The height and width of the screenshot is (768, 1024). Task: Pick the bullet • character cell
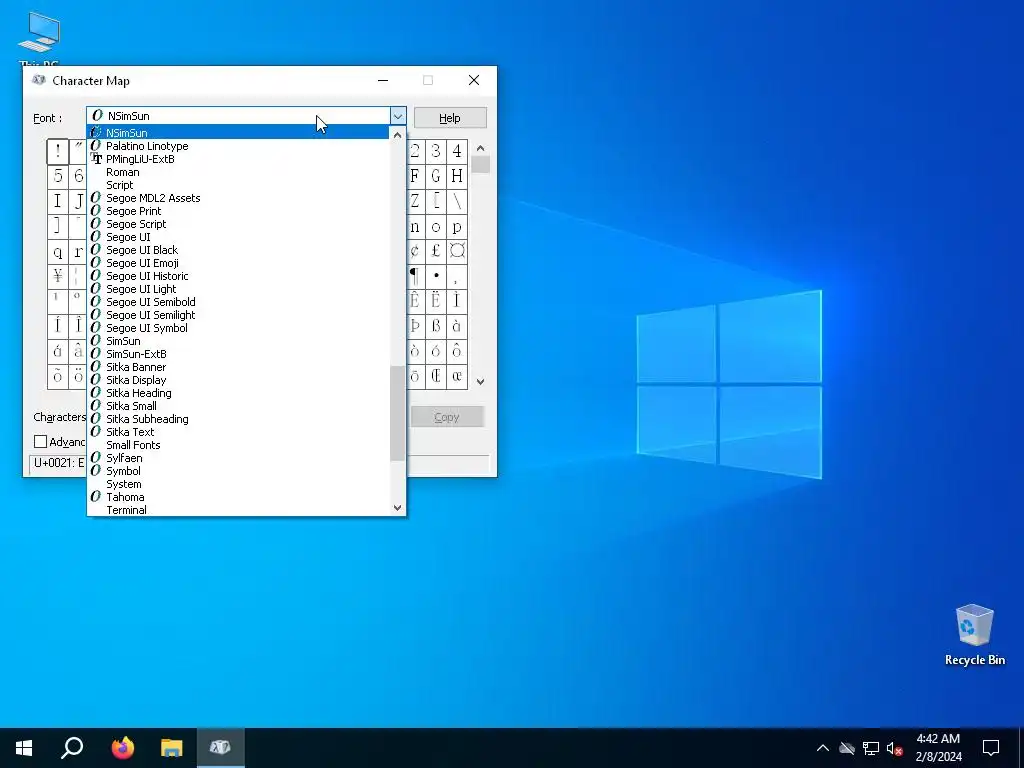(x=436, y=276)
